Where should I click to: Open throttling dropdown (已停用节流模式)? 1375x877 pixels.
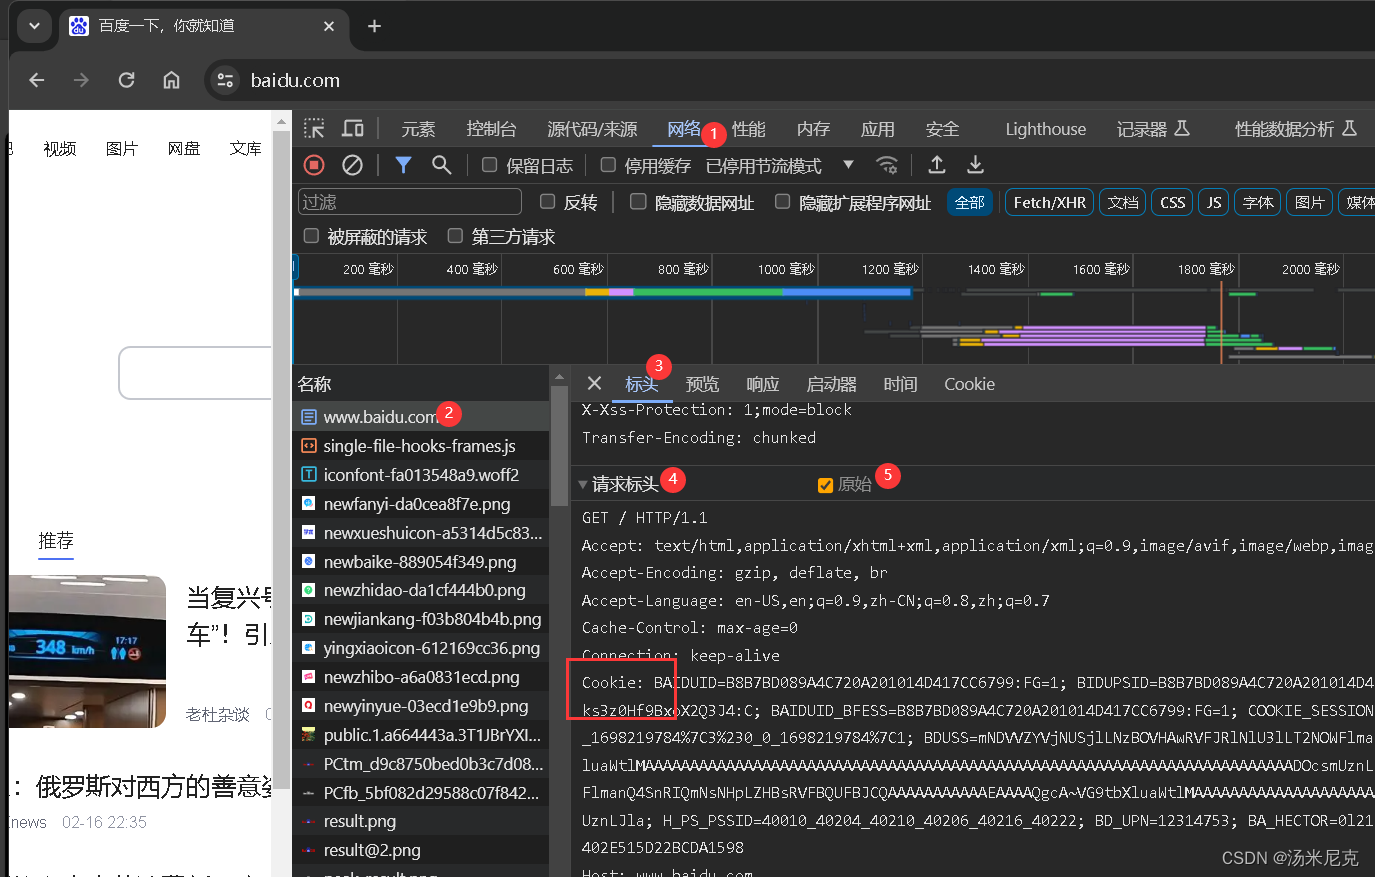tap(781, 165)
